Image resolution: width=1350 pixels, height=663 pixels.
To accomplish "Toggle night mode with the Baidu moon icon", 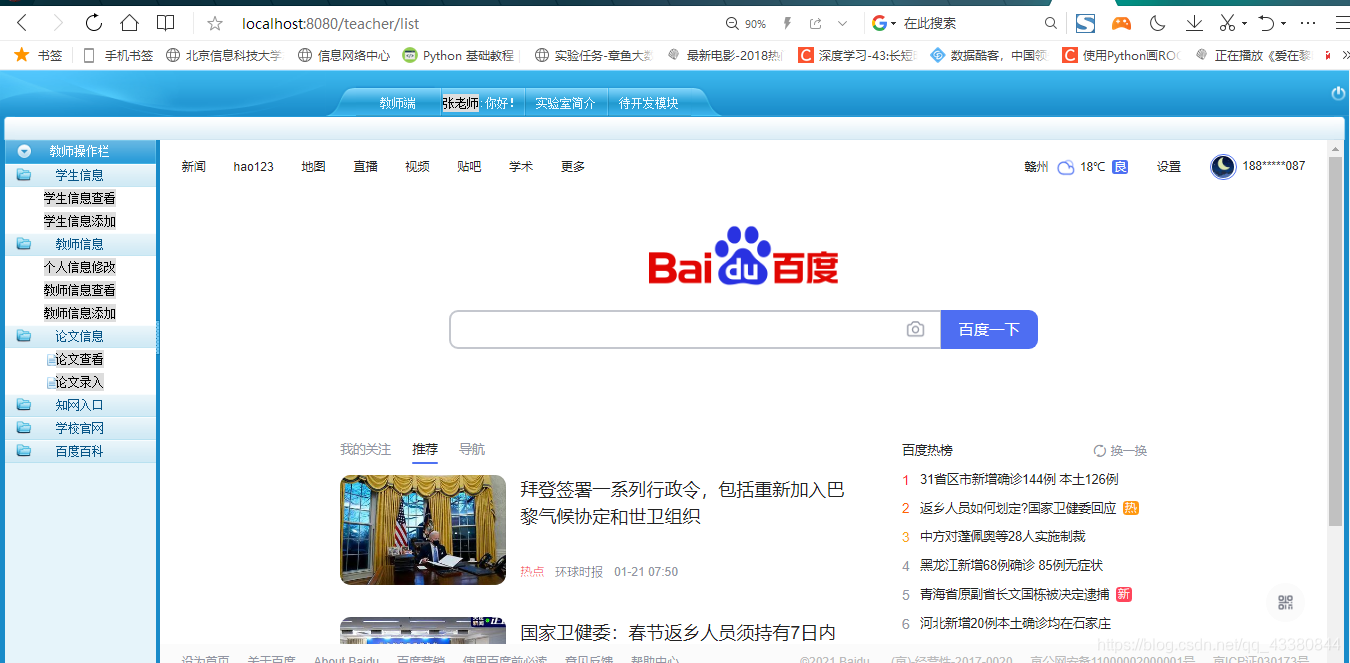I will (1222, 167).
